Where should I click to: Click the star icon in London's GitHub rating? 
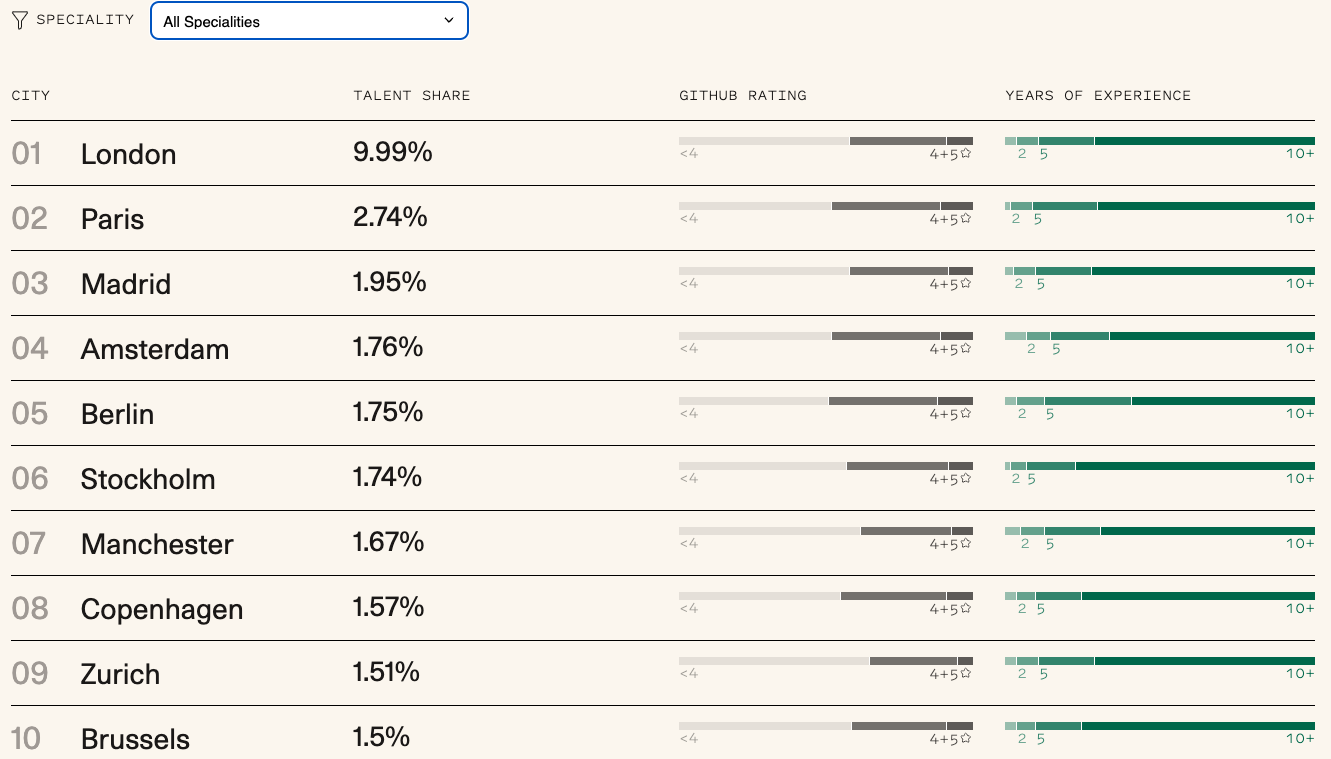coord(966,154)
